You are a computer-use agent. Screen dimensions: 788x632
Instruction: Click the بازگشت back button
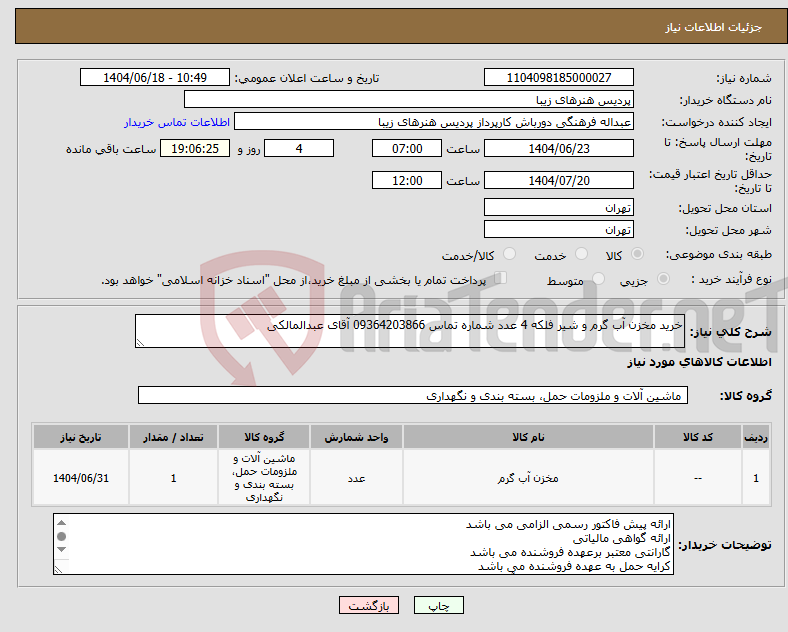(x=369, y=605)
